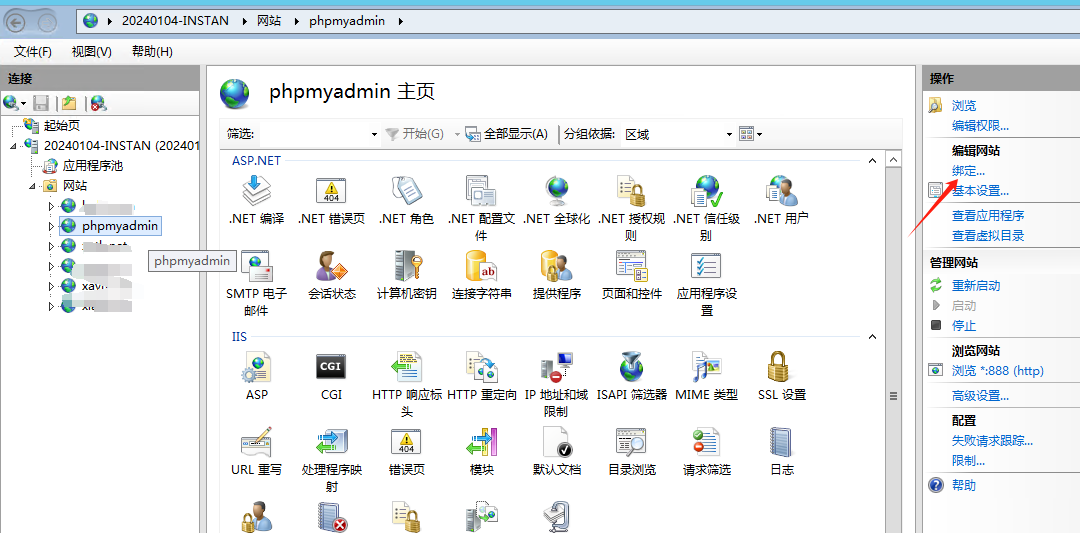Viewport: 1080px width, 533px height.
Task: Open the 错误页 feature in IIS section
Action: pyautogui.click(x=406, y=442)
